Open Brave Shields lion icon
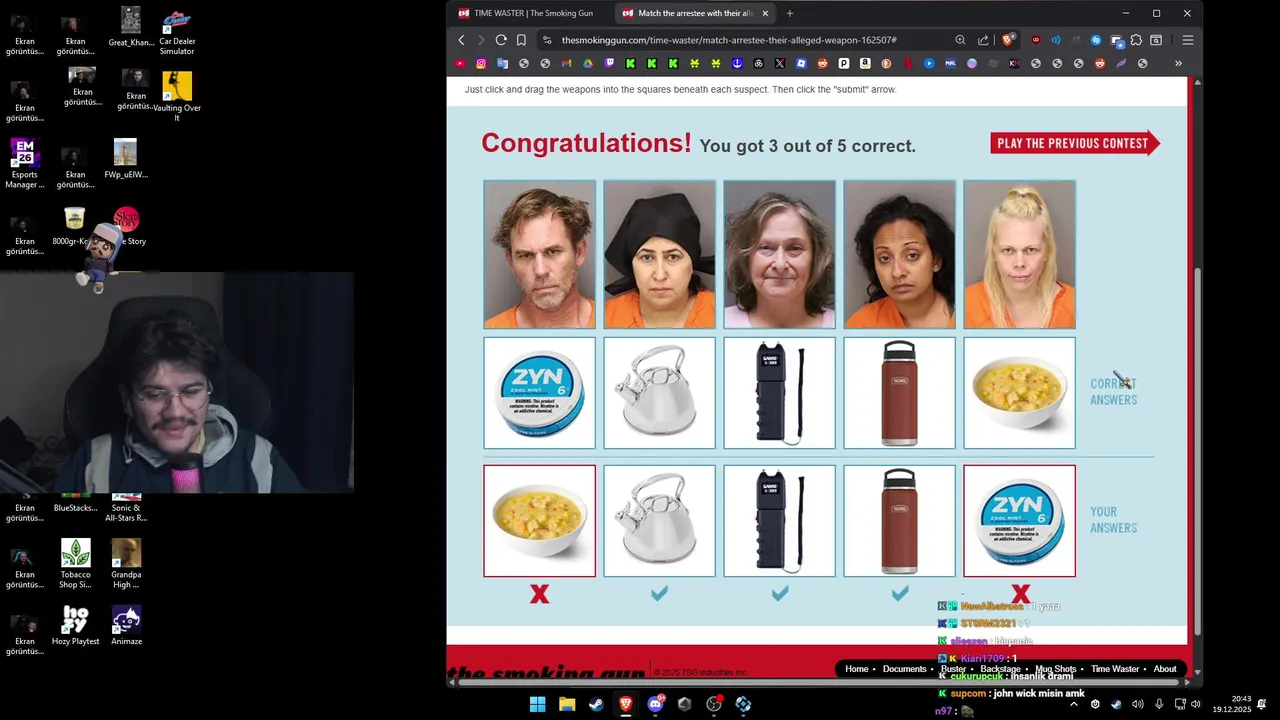The width and height of the screenshot is (1280, 720). pyautogui.click(x=1008, y=40)
